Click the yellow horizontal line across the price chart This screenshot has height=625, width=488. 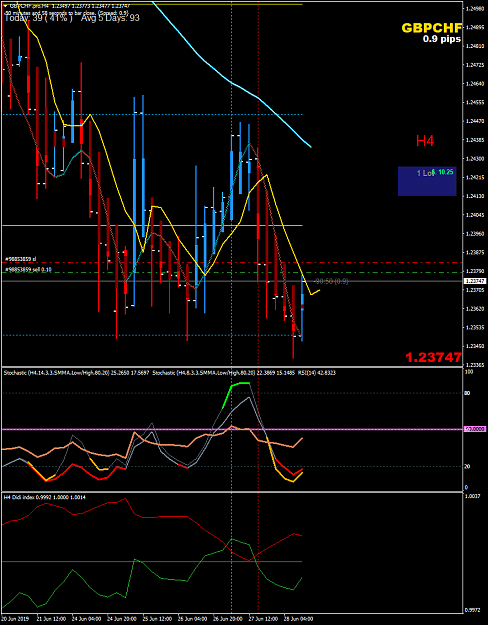pos(152,226)
